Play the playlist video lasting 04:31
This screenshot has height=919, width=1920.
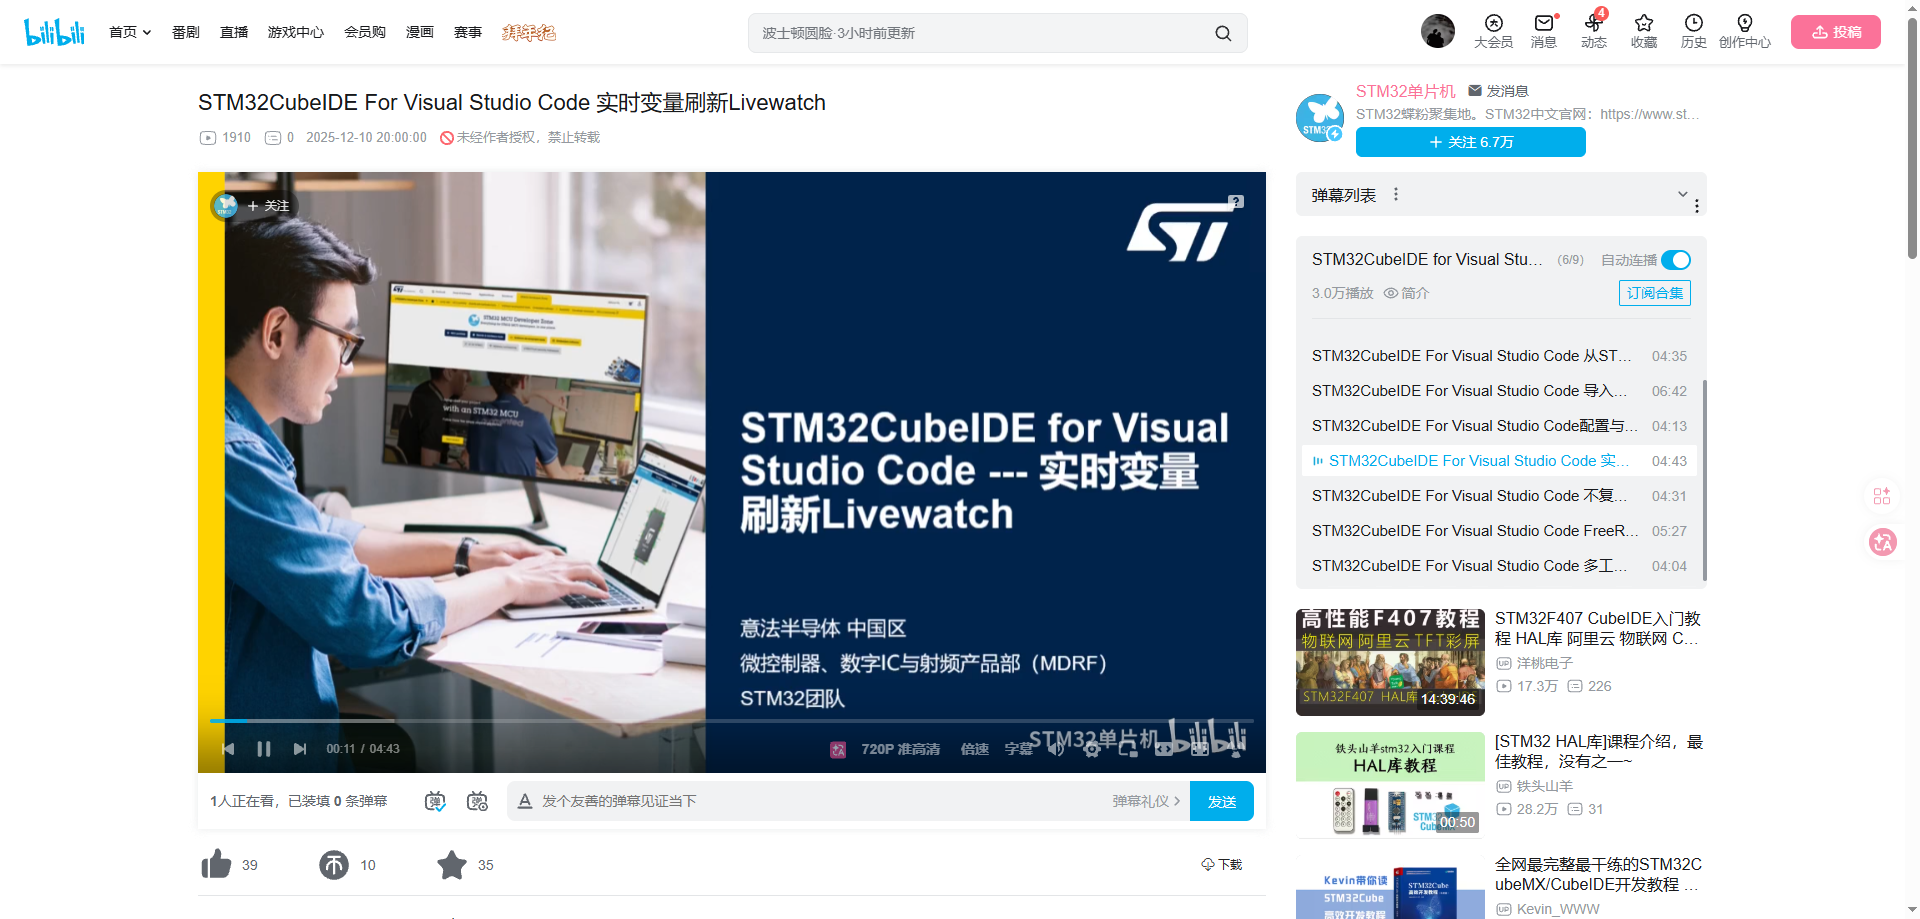point(1499,496)
